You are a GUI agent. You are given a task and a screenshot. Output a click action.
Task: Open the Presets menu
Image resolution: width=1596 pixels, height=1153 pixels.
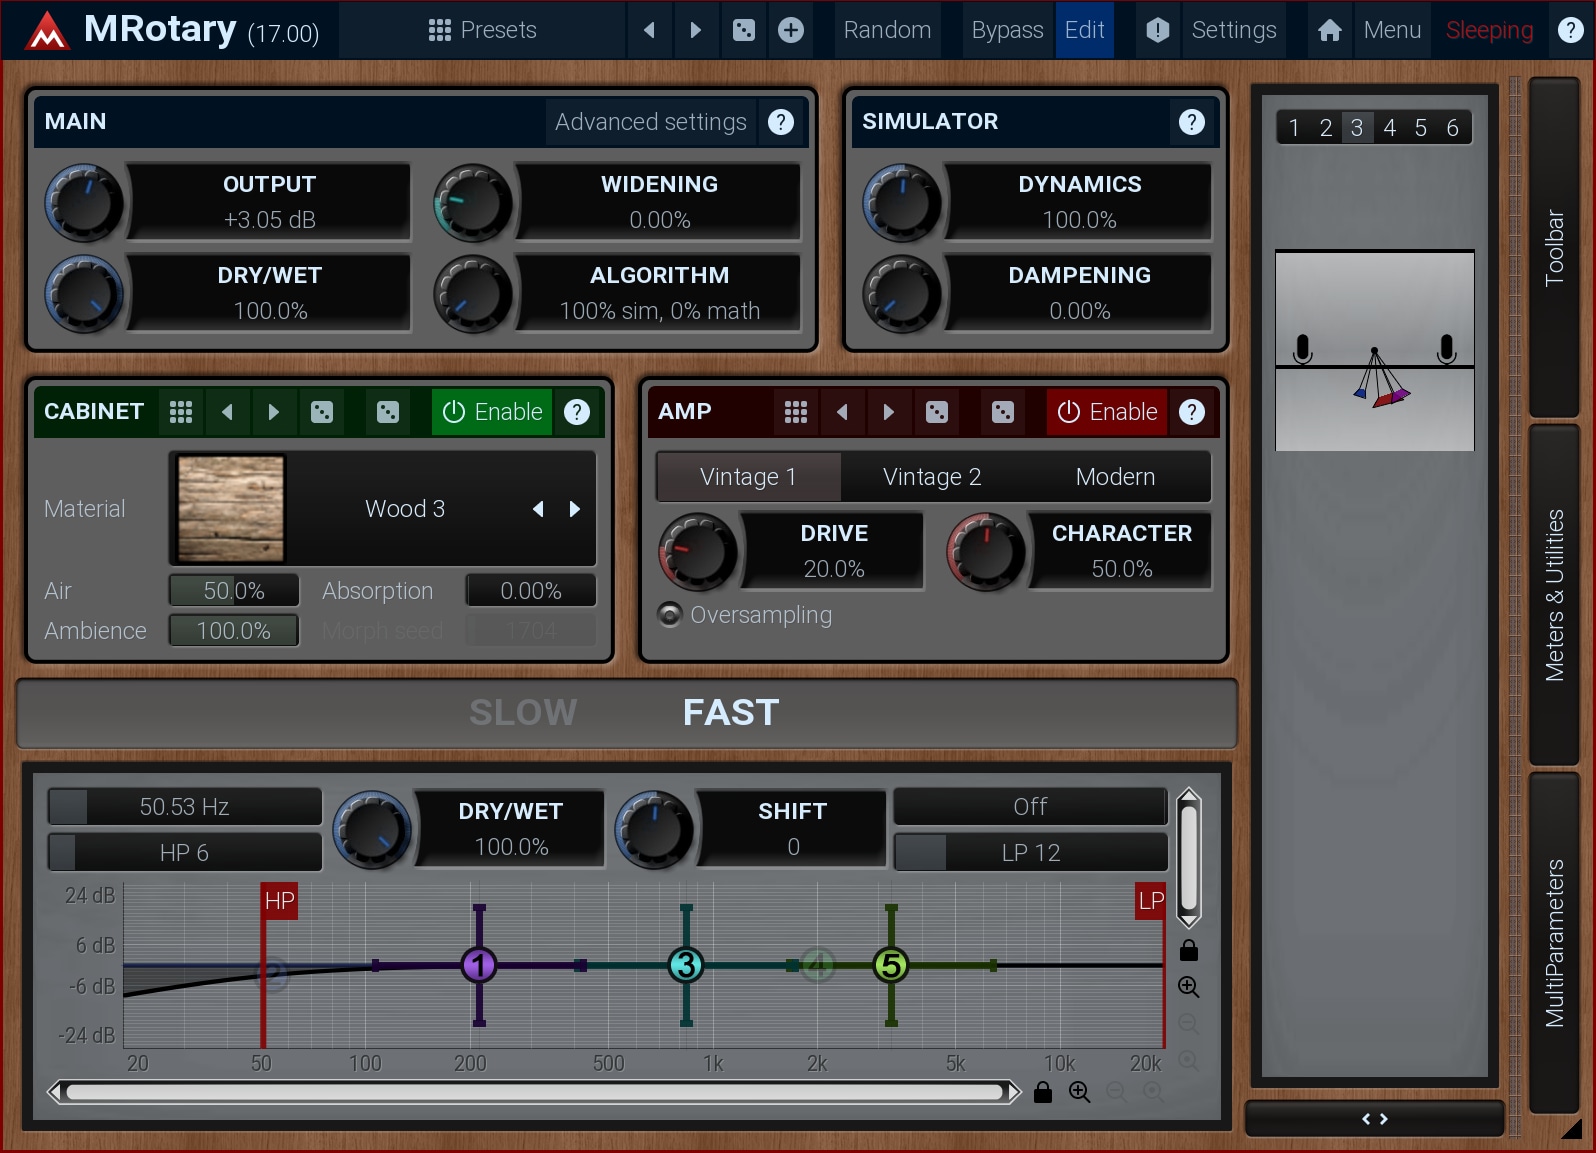[x=483, y=30]
